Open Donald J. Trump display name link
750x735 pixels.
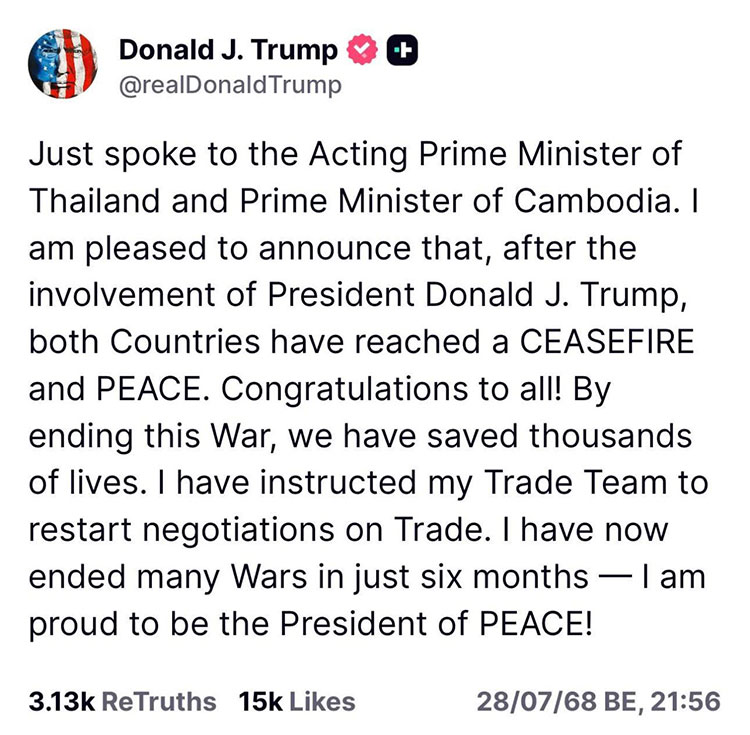click(229, 49)
